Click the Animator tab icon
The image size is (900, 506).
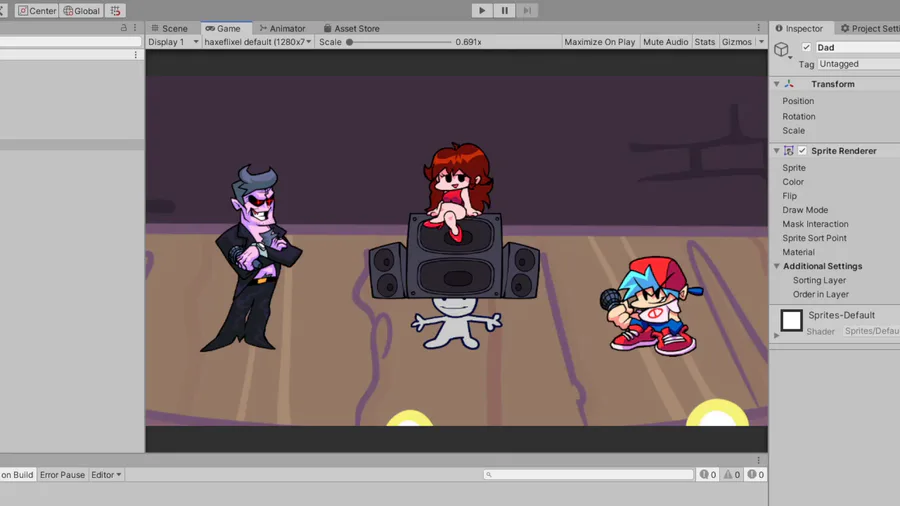tap(263, 28)
